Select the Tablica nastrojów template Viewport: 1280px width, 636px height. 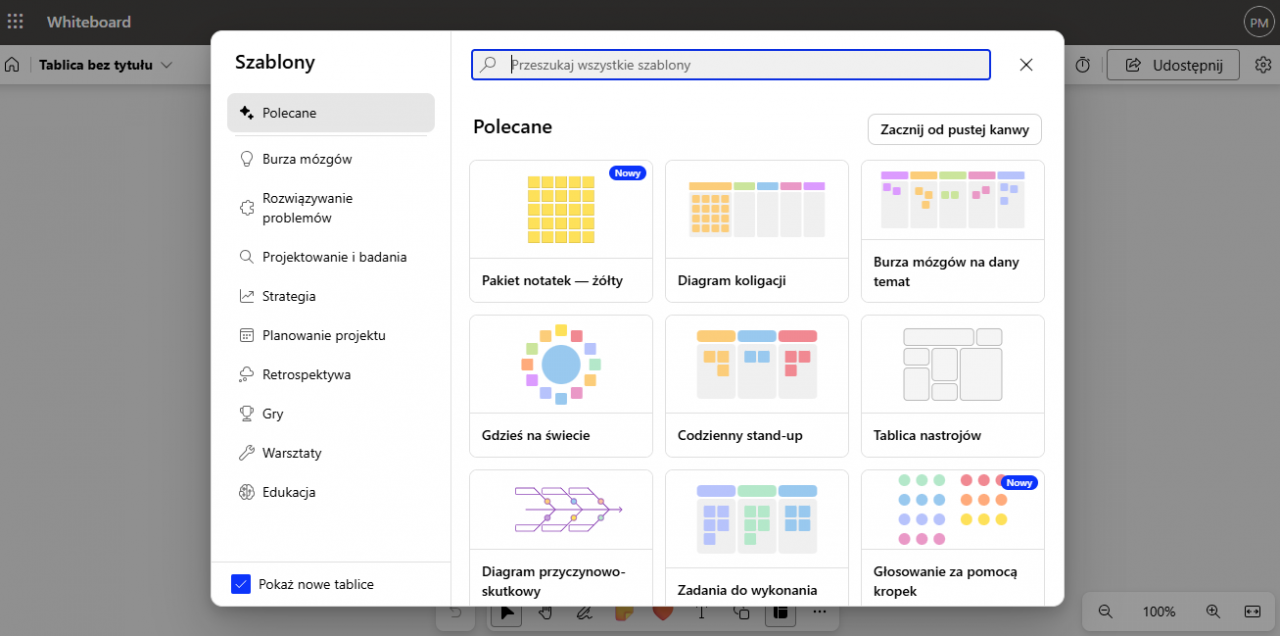[952, 386]
